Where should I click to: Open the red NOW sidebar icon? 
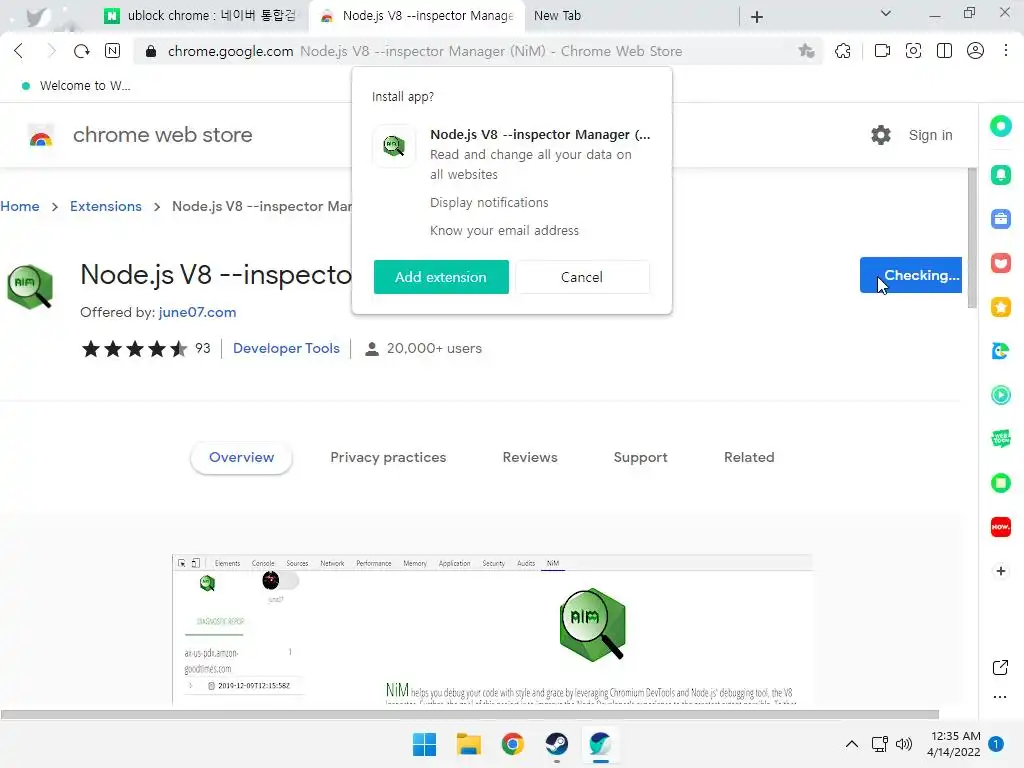coord(1000,527)
